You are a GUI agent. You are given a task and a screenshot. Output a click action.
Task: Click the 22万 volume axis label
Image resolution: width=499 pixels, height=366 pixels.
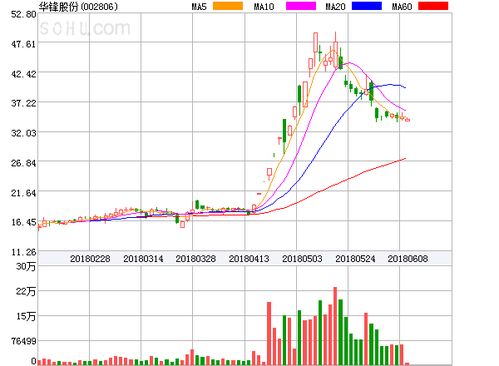click(26, 291)
